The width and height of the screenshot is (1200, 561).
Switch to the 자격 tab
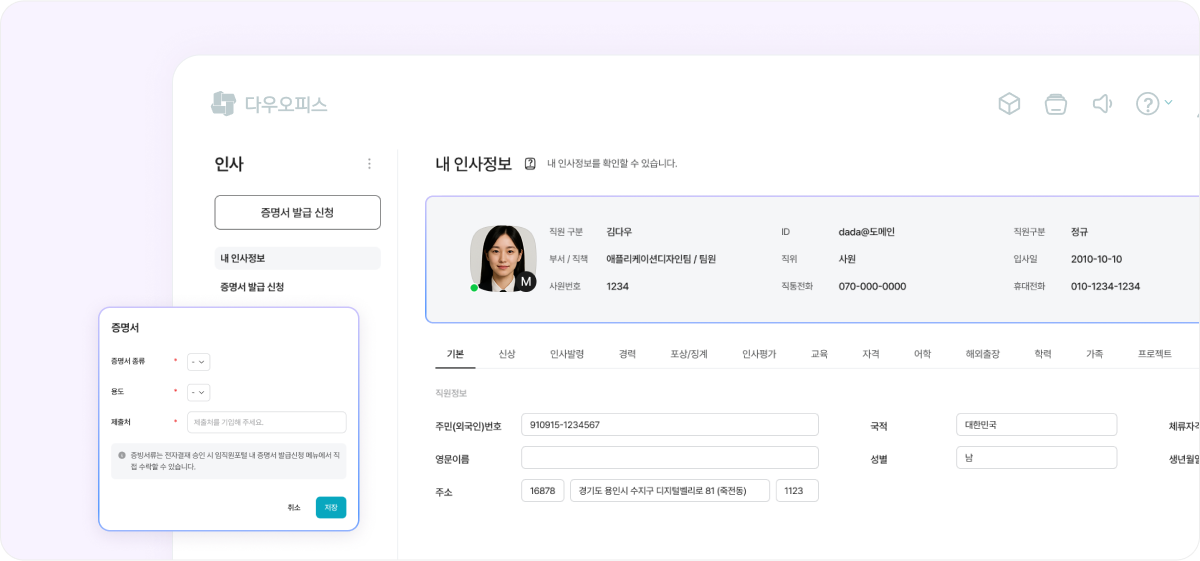pyautogui.click(x=871, y=354)
